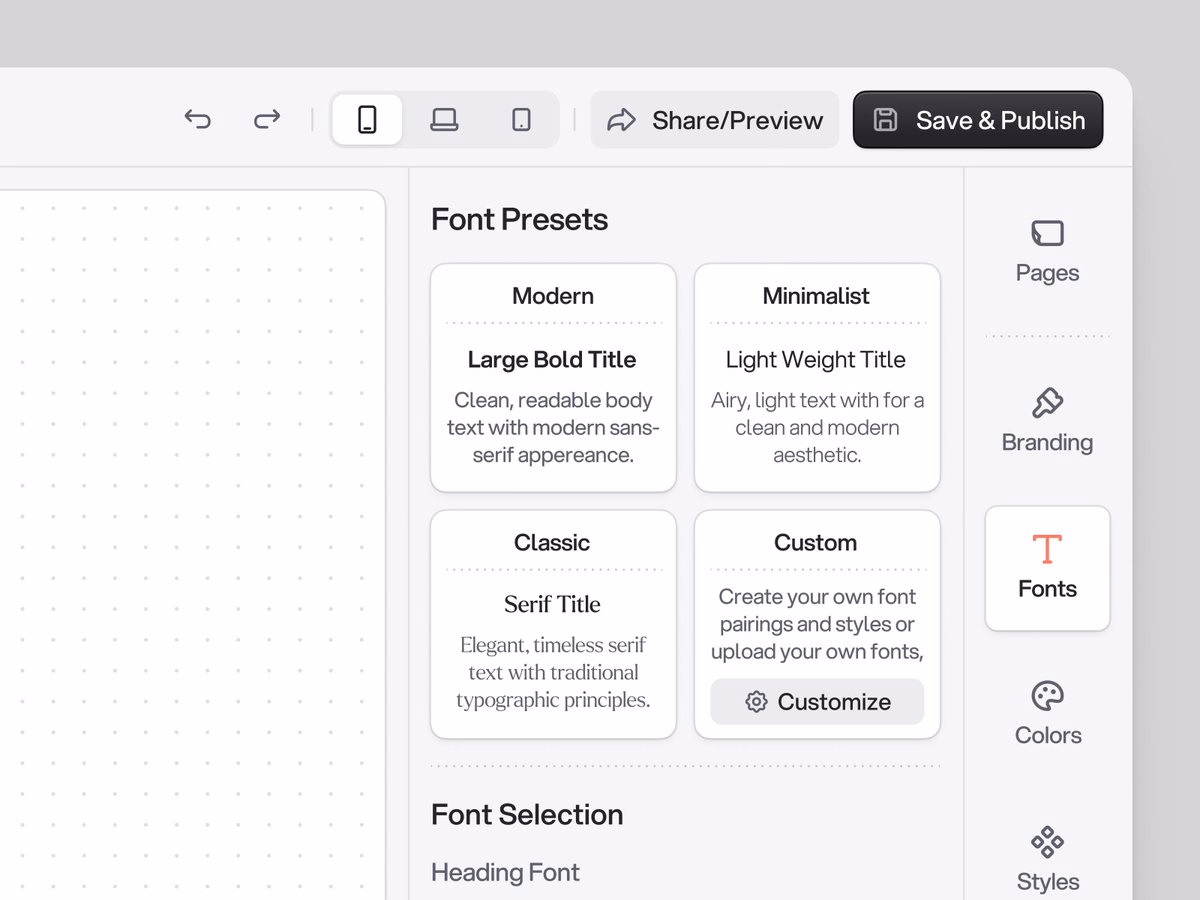Screen dimensions: 1200x900
Task: Switch to tablet preview mode
Action: [x=521, y=120]
